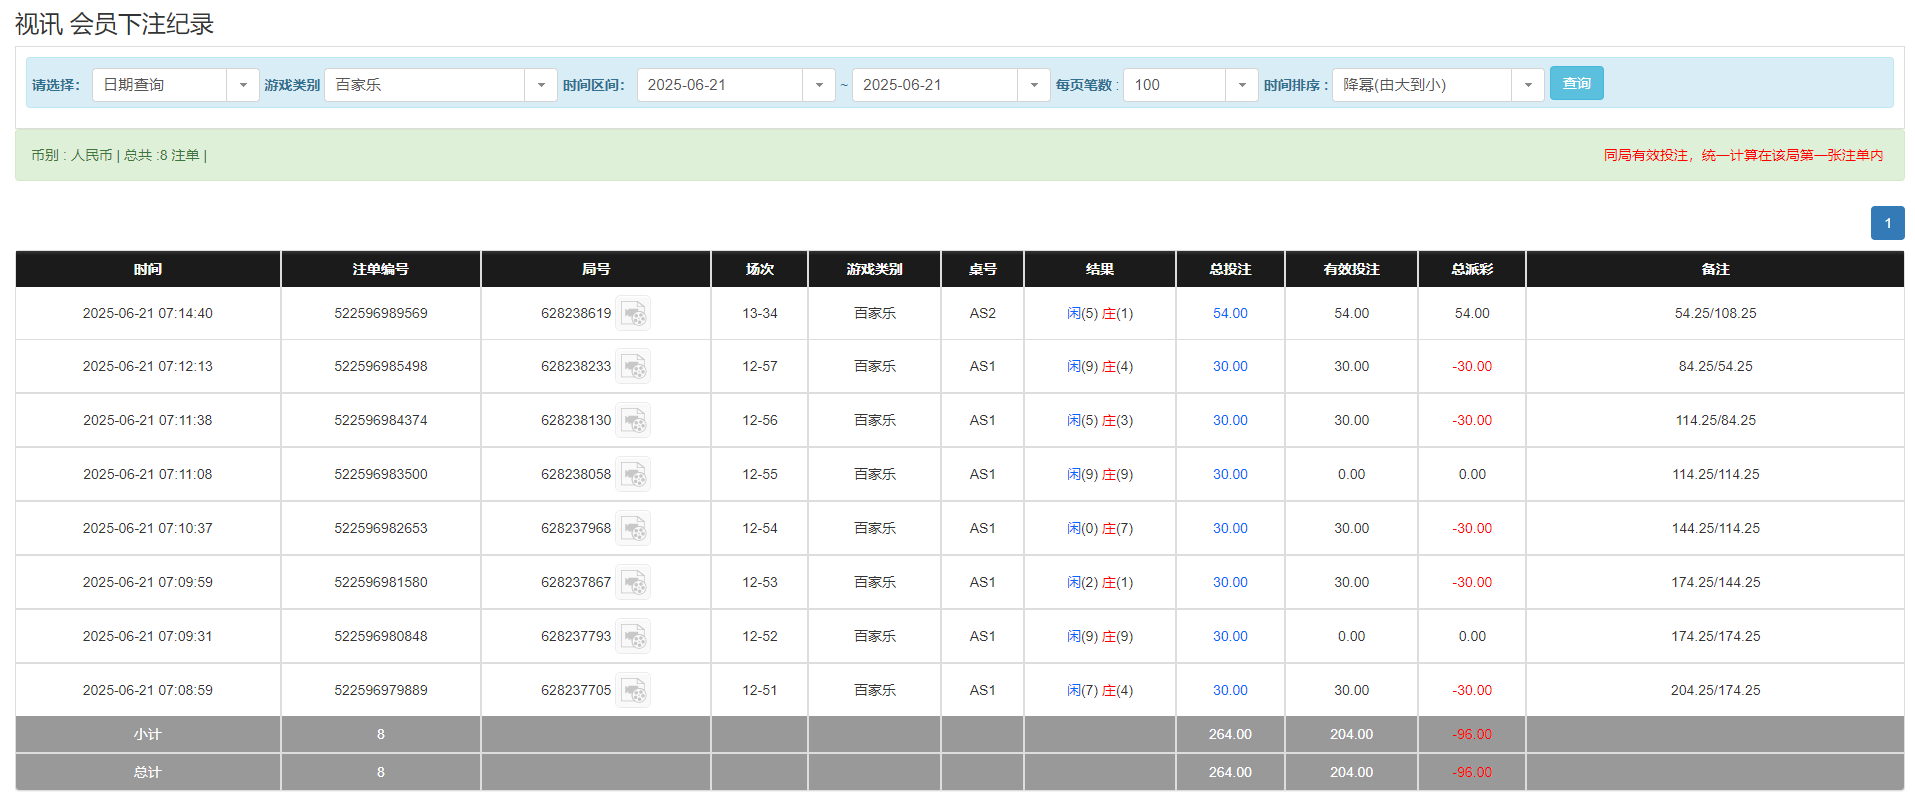Open the end date dropdown arrow
This screenshot has width=1915, height=803.
tap(1033, 85)
